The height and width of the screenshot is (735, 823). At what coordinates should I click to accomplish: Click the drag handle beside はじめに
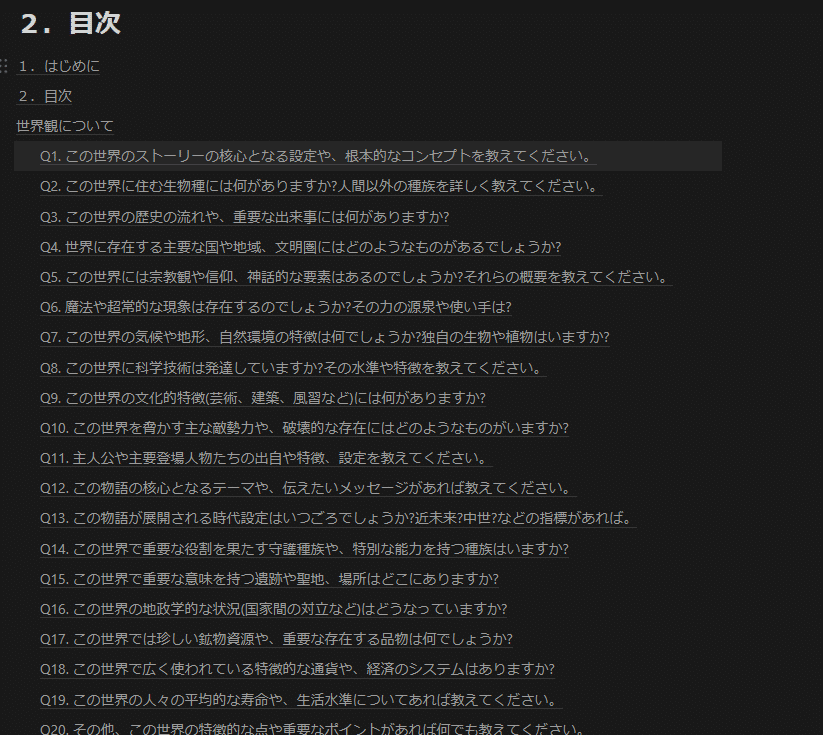[x=3, y=66]
